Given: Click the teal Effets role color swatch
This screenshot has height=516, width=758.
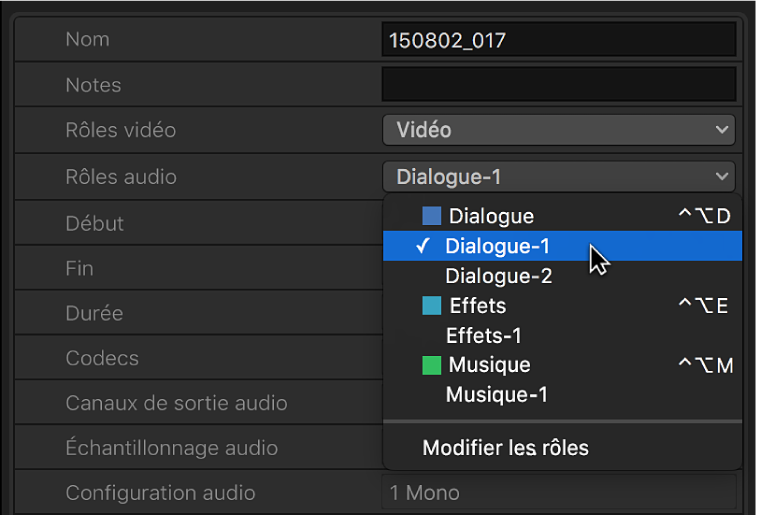Looking at the screenshot, I should pos(432,306).
